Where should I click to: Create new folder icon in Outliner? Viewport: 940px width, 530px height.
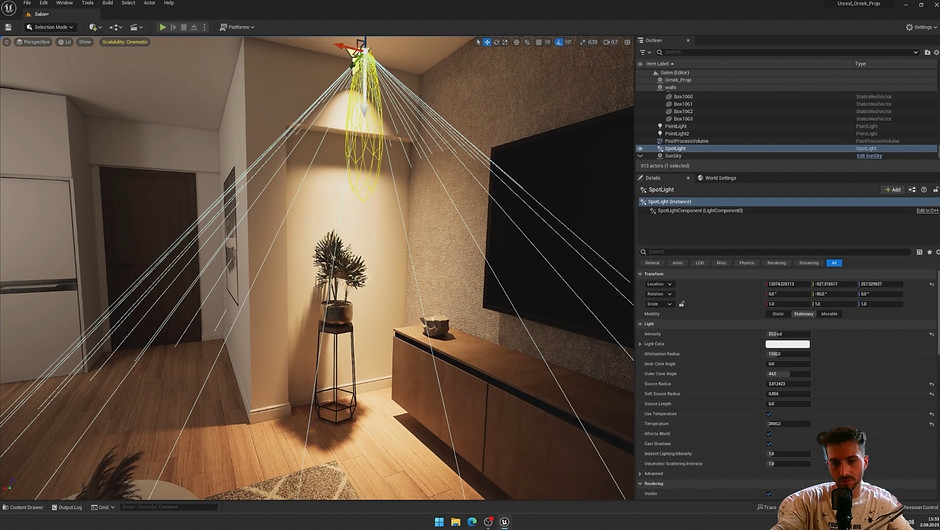(927, 52)
